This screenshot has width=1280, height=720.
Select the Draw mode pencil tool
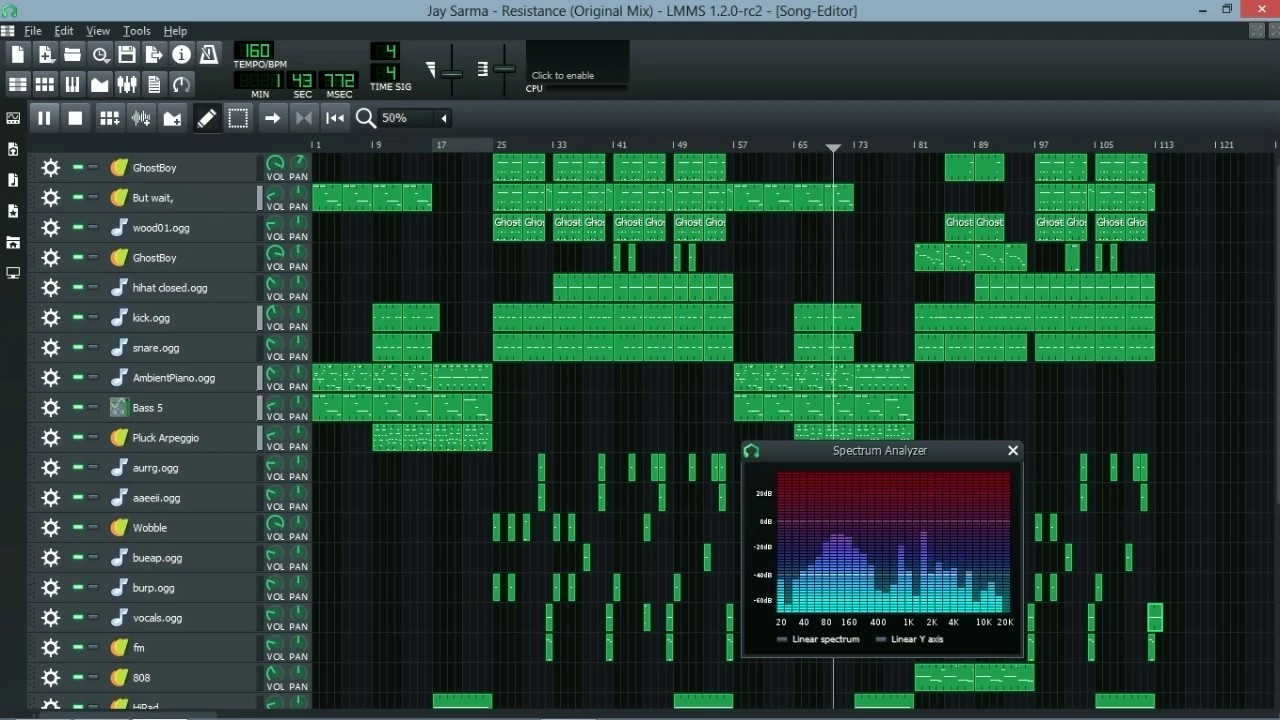click(x=206, y=118)
